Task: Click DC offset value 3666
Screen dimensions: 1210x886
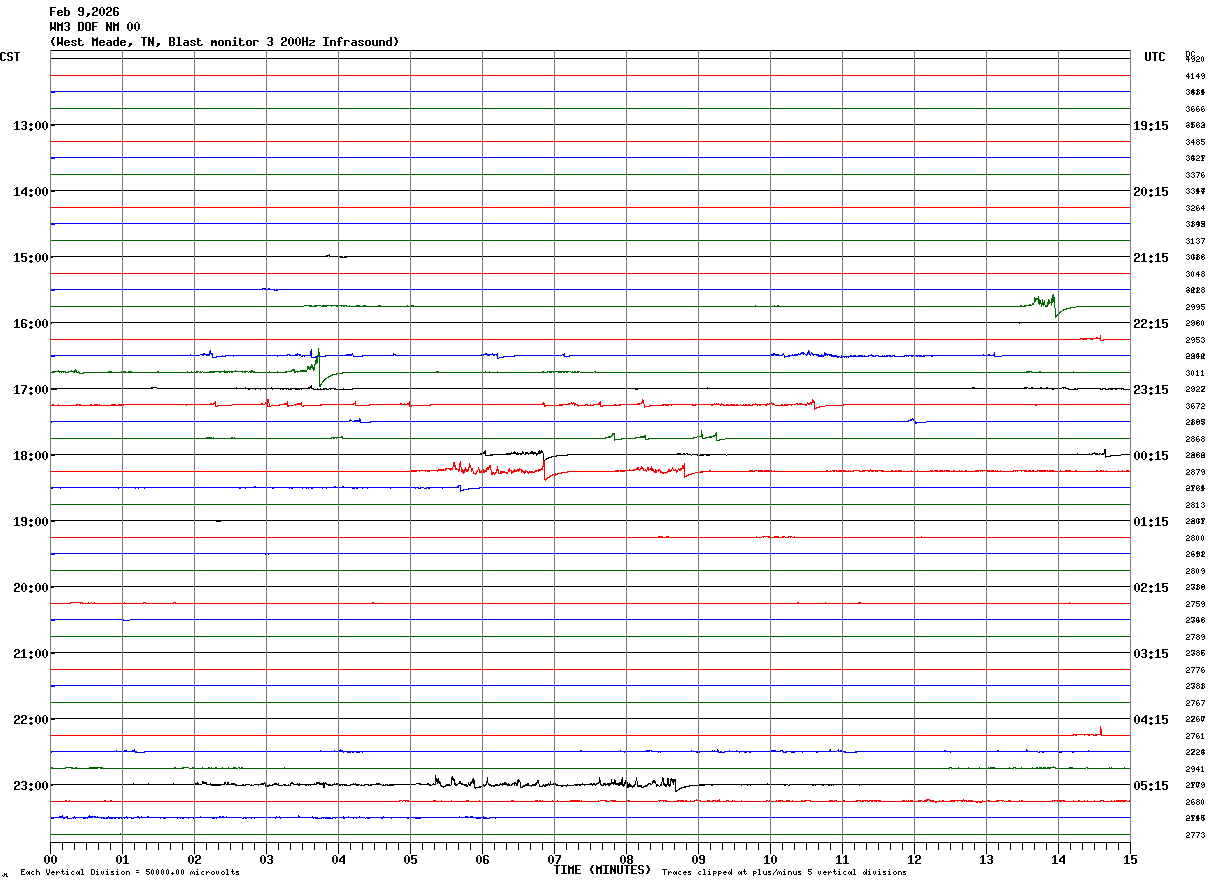Action: click(x=1195, y=109)
